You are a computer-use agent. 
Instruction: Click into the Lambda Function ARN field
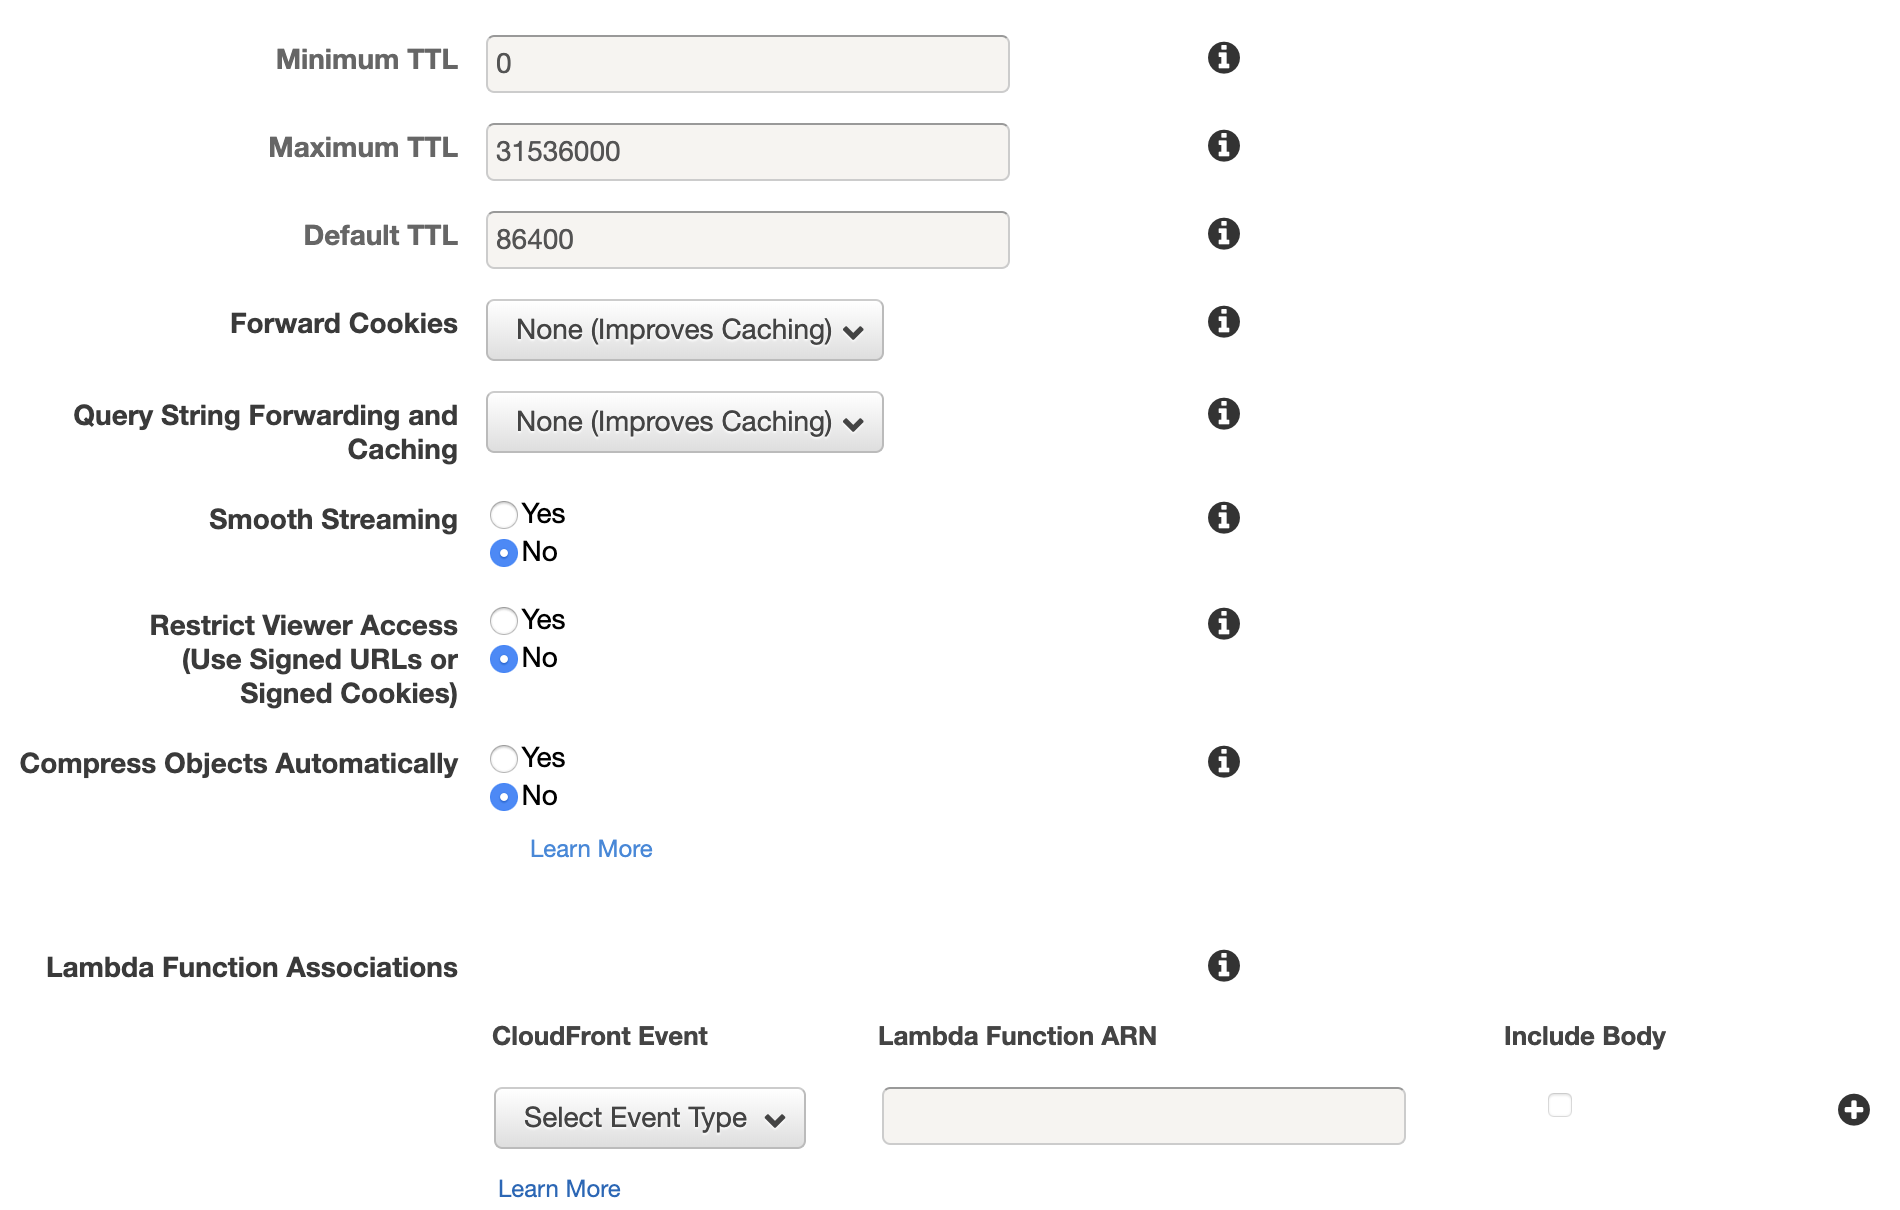(1143, 1116)
